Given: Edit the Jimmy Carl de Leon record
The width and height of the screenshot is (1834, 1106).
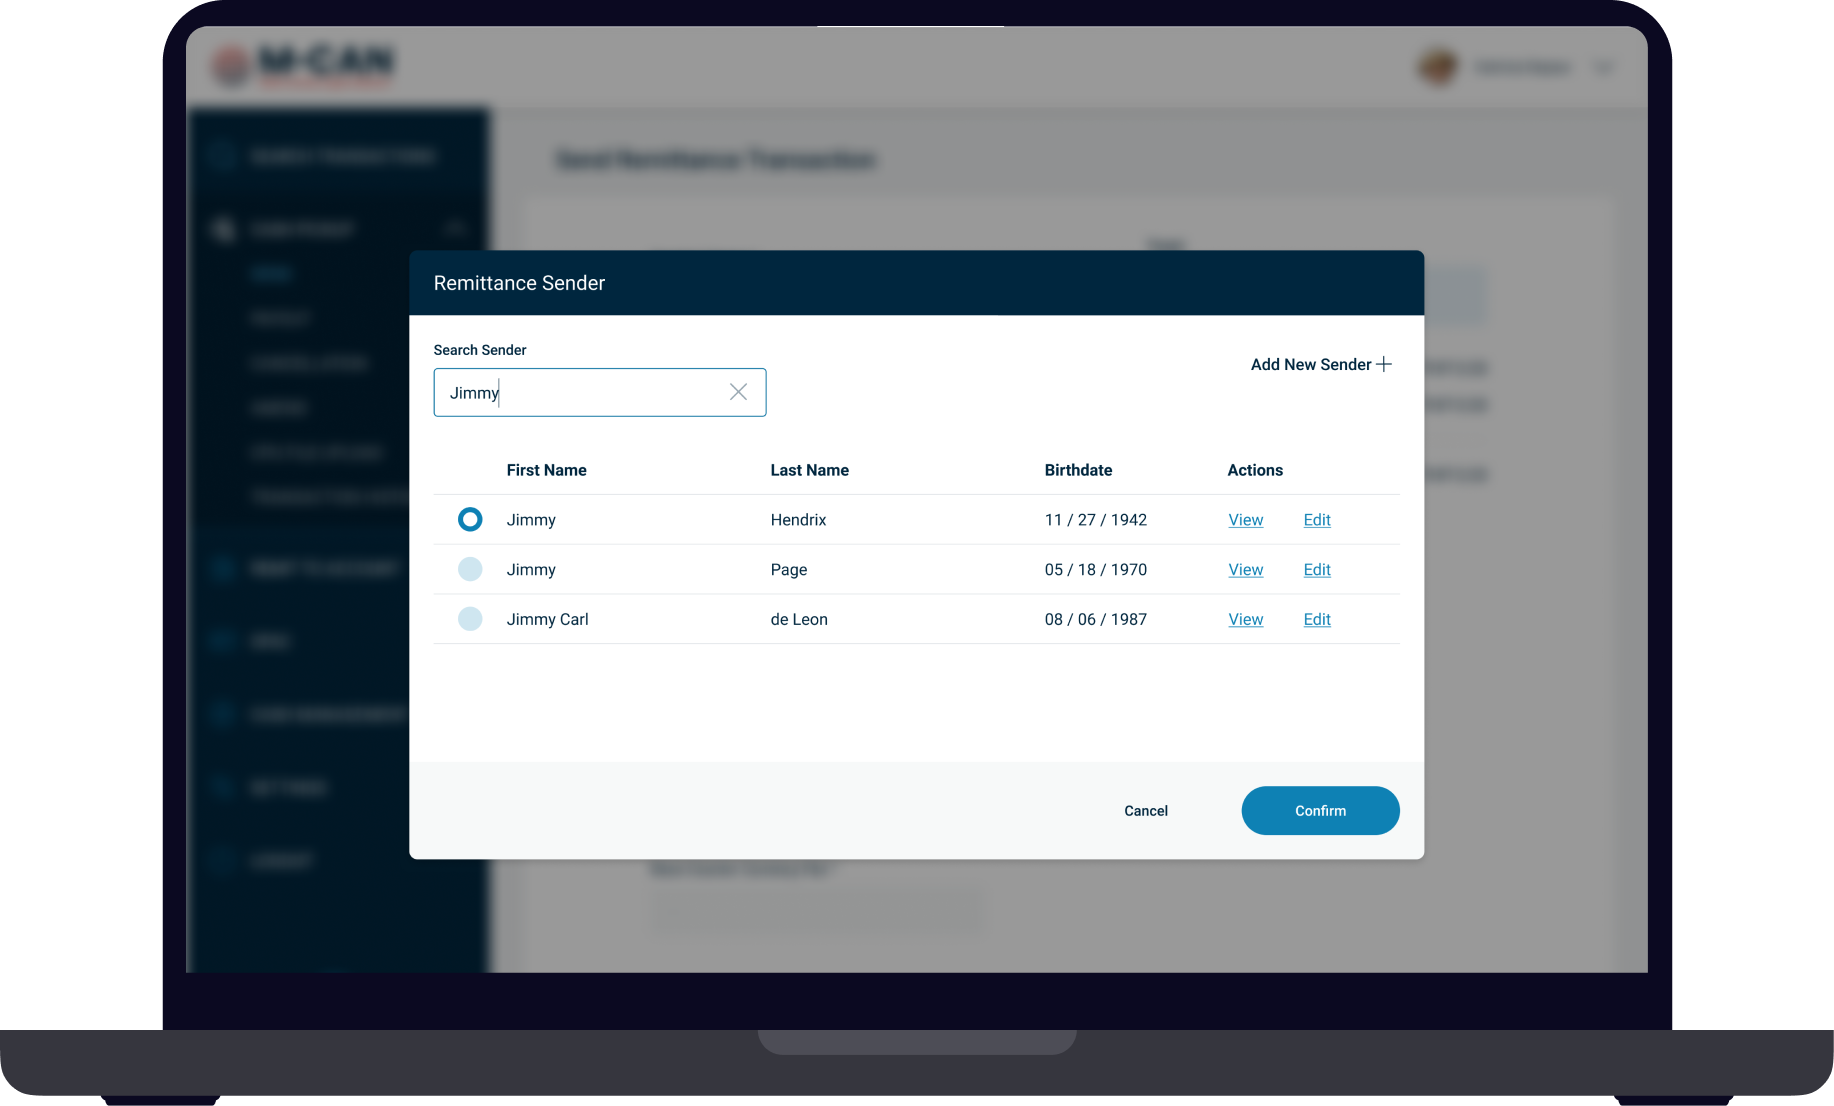Looking at the screenshot, I should click(1317, 620).
